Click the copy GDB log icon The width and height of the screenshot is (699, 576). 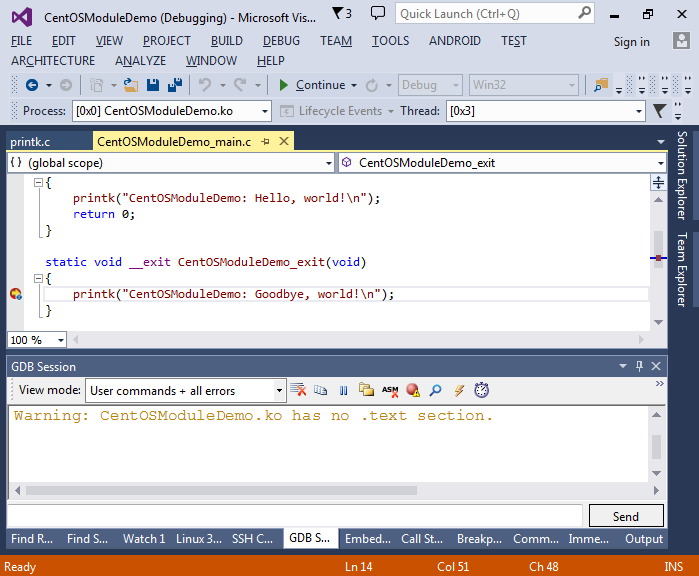coord(320,390)
